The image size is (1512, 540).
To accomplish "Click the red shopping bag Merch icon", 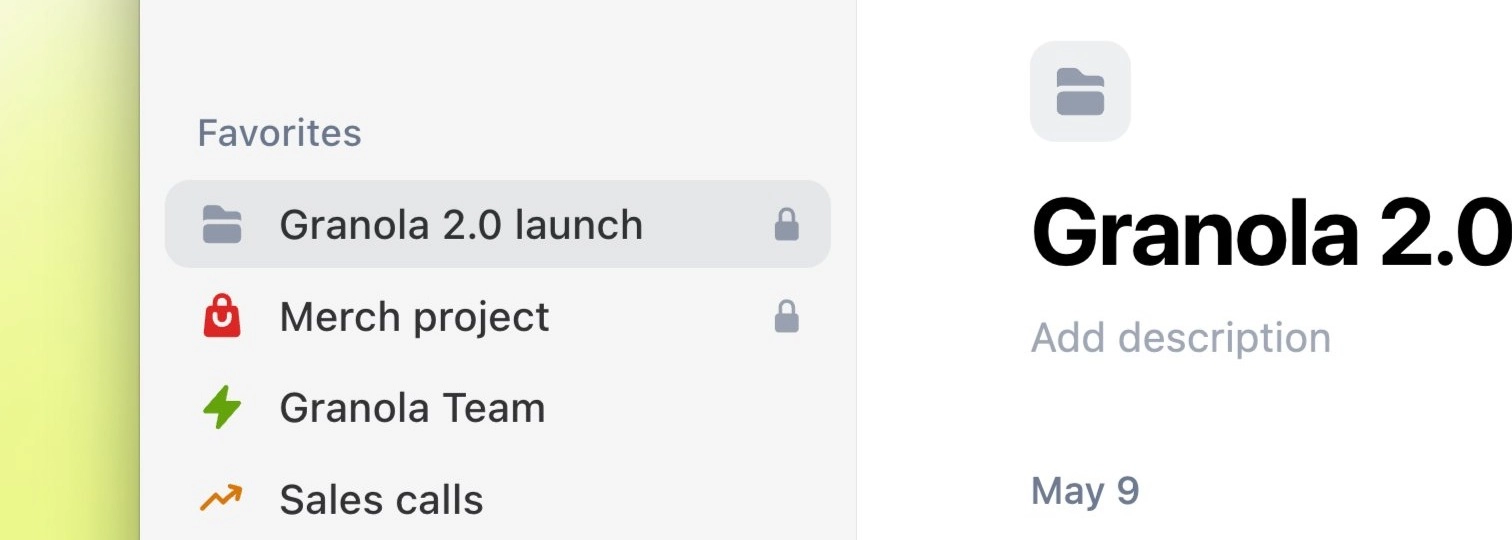I will (221, 317).
